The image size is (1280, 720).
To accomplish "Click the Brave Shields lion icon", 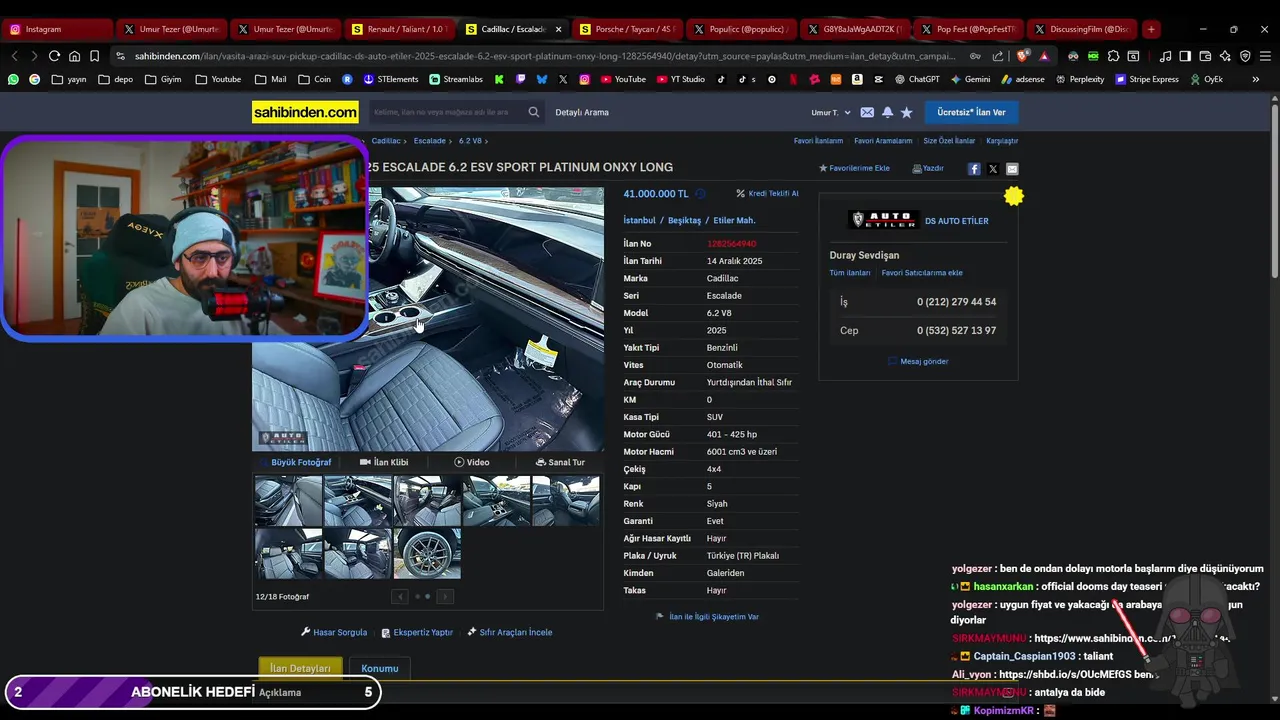I will [x=1022, y=56].
